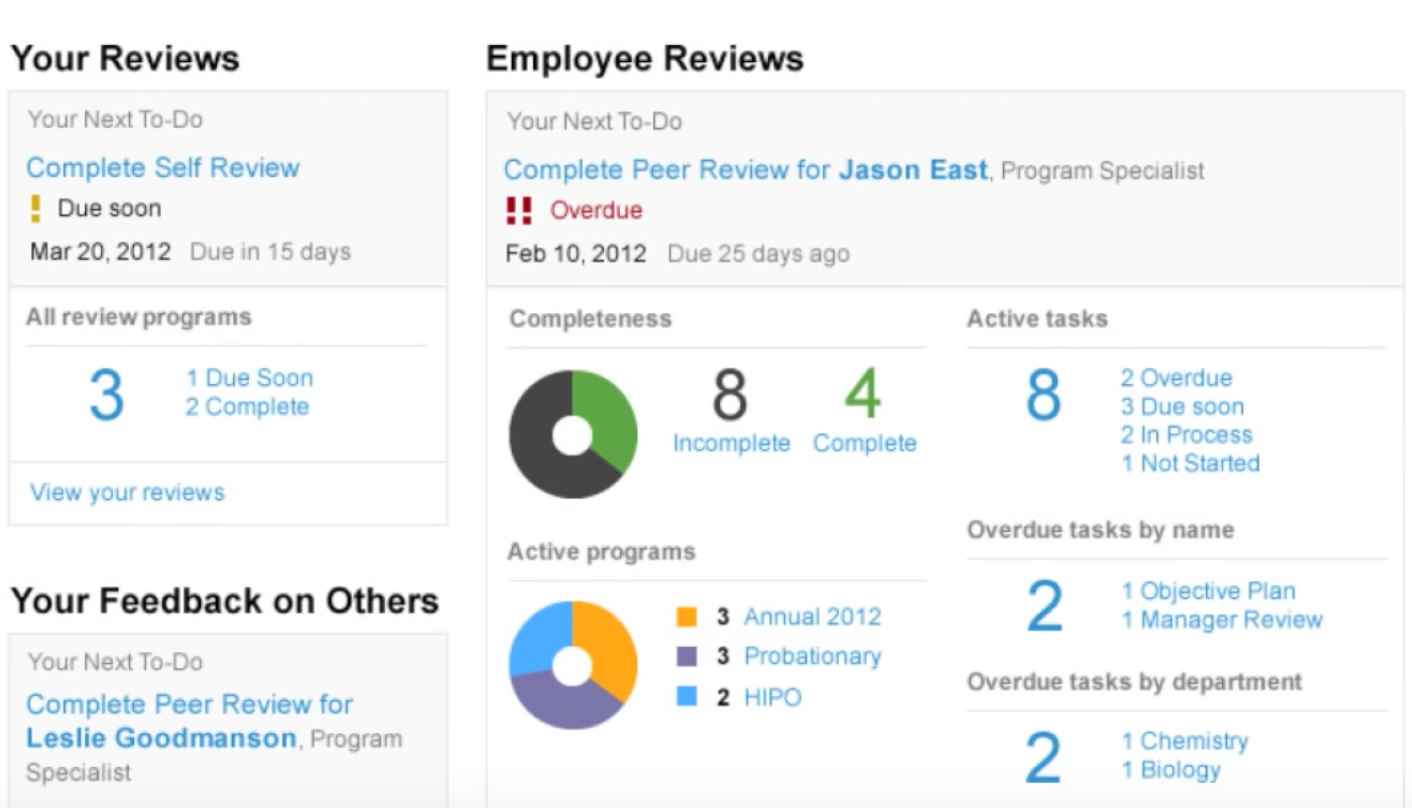Click the Your Feedback on Others heading

[x=225, y=600]
